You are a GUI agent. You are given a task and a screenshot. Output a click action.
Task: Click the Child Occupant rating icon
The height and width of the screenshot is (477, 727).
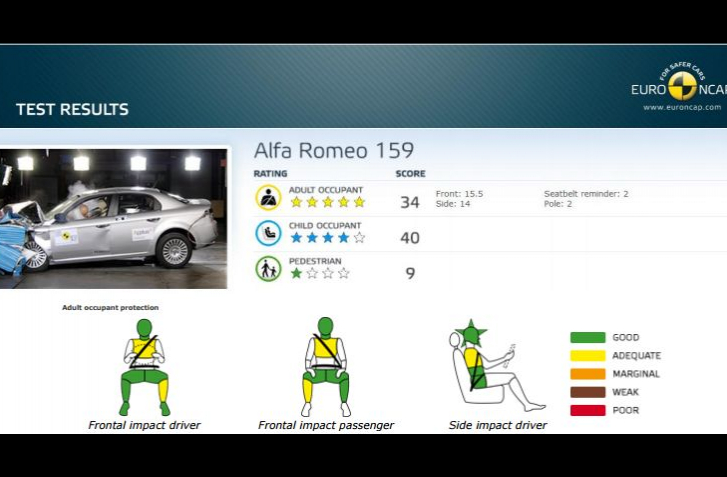[268, 233]
